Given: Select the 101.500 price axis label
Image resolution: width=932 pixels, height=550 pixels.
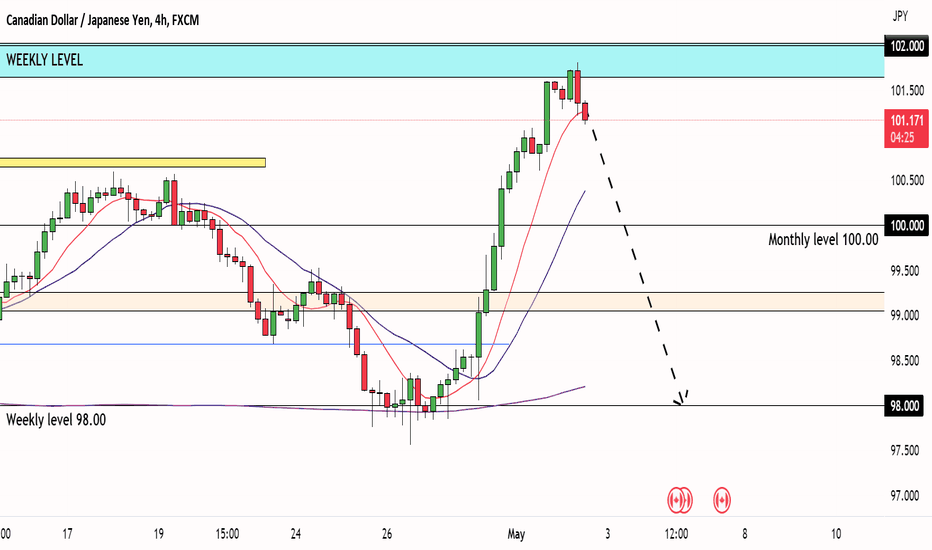Looking at the screenshot, I should 907,90.
